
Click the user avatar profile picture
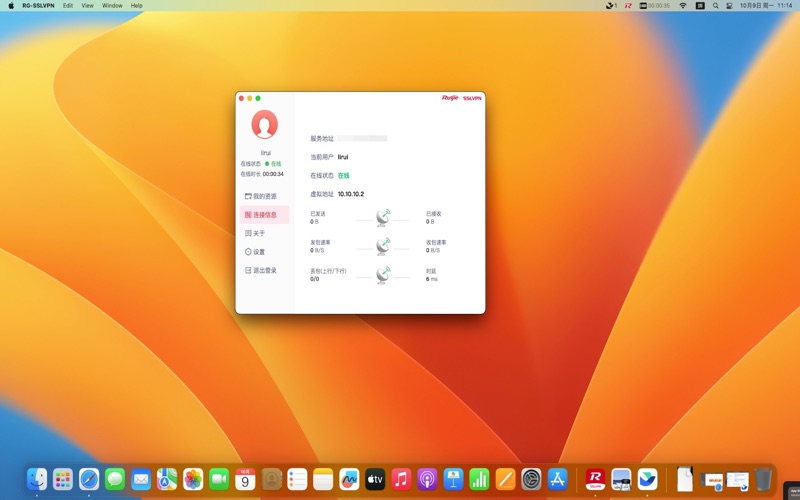pos(264,124)
